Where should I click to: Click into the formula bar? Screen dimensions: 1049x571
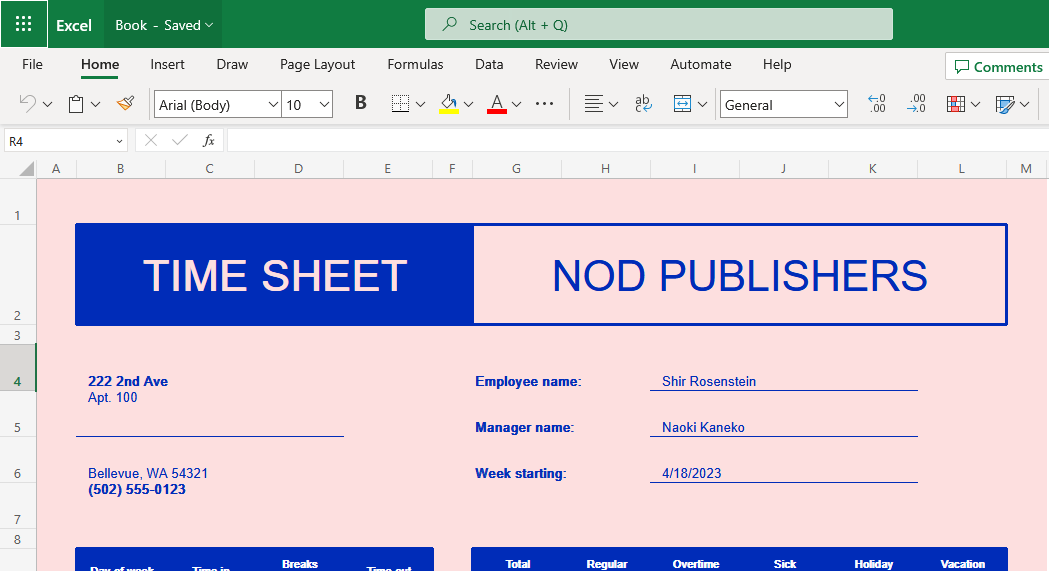click(638, 140)
